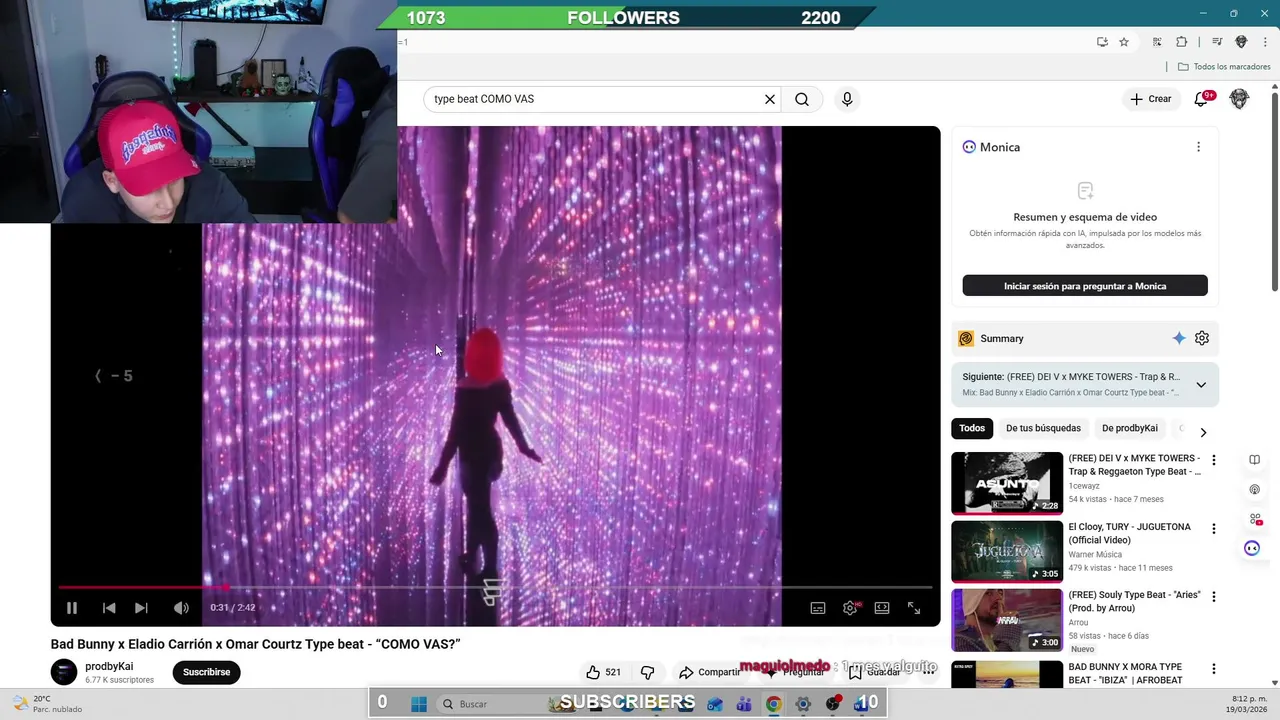Screen dimensions: 1280x720
Task: Click the Compartir share button
Action: coord(709,672)
